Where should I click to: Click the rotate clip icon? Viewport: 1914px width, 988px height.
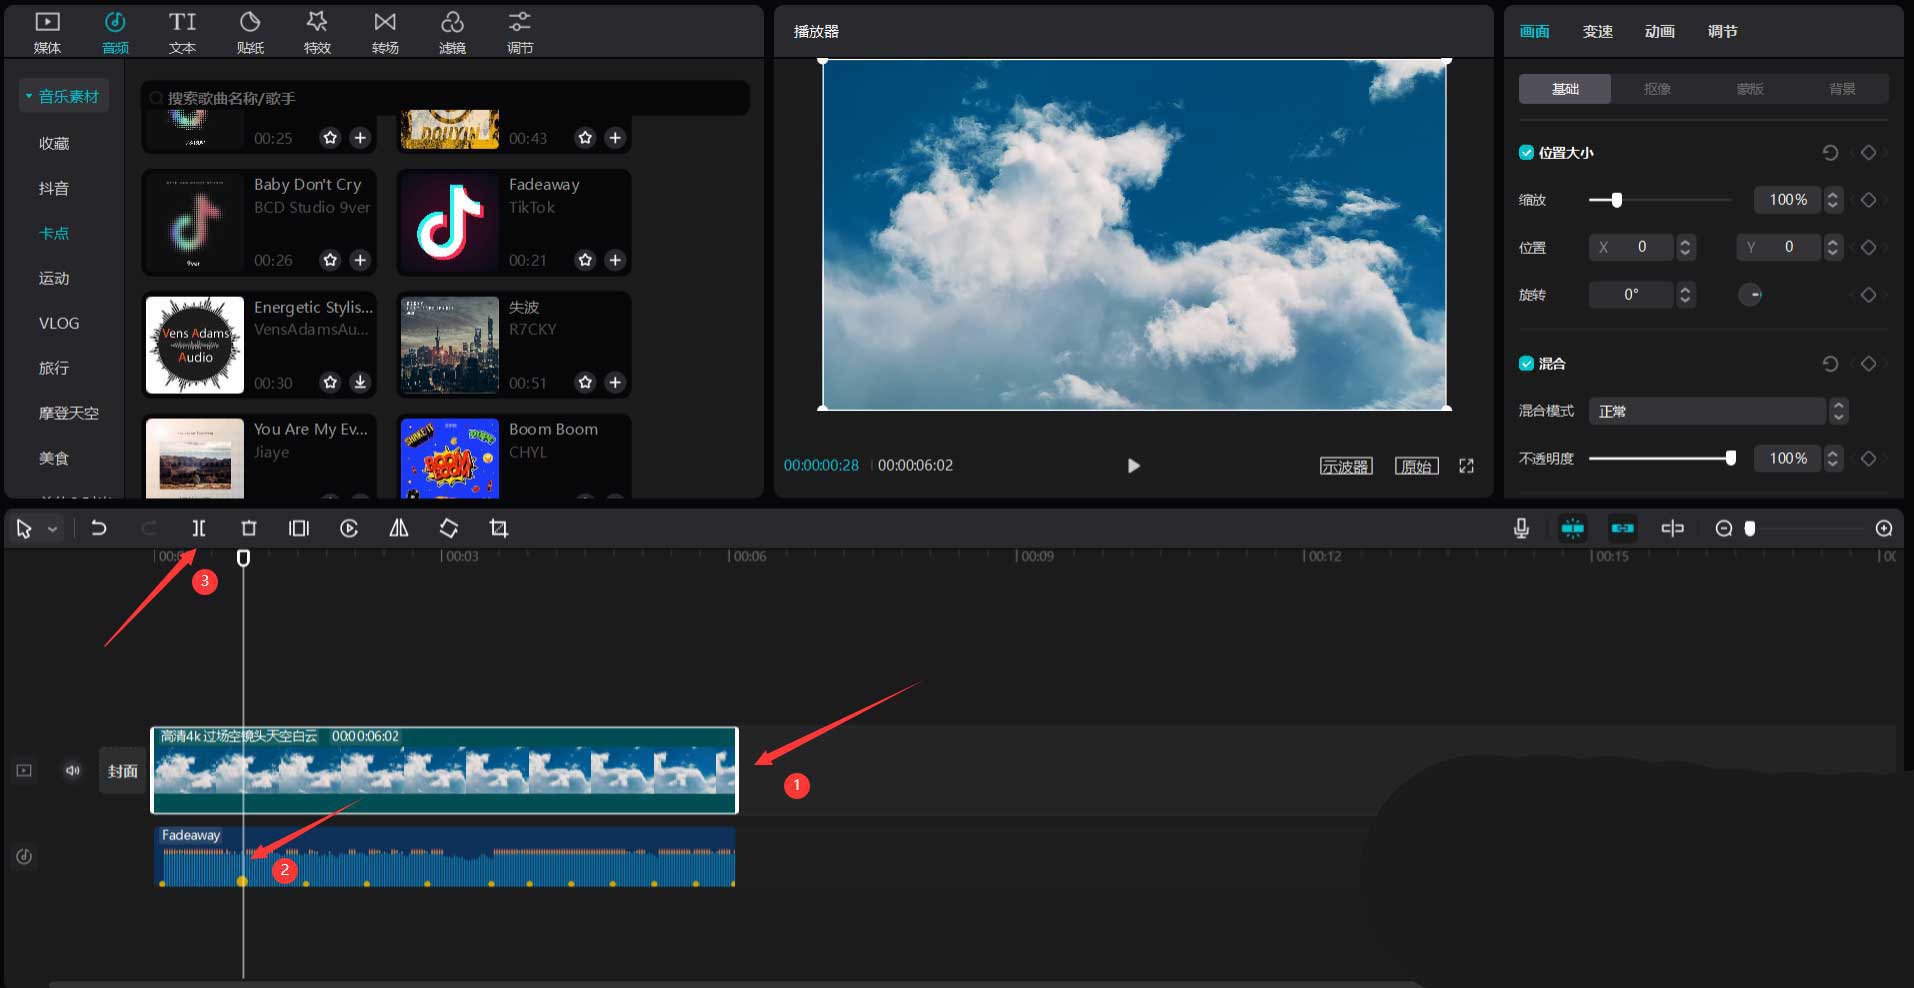click(x=449, y=528)
